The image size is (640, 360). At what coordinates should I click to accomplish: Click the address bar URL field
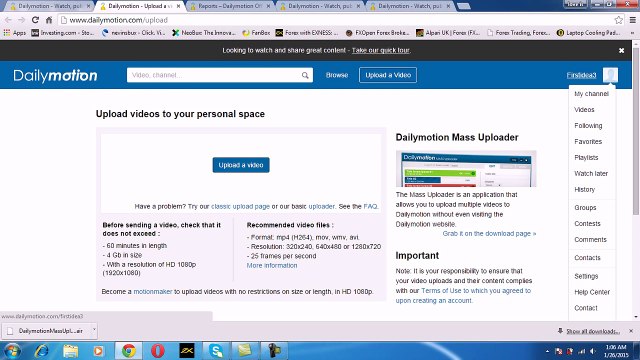click(x=335, y=20)
